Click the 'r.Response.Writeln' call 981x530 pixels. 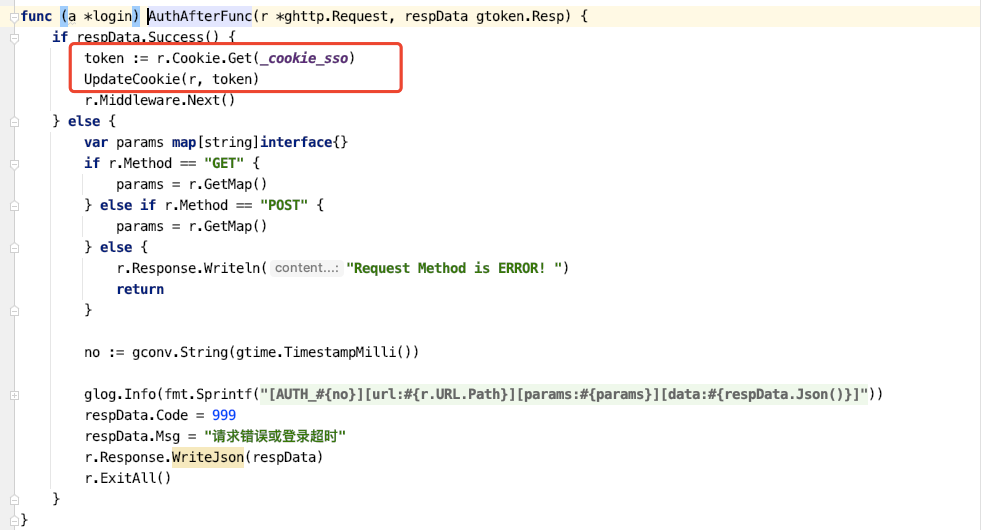click(x=188, y=268)
